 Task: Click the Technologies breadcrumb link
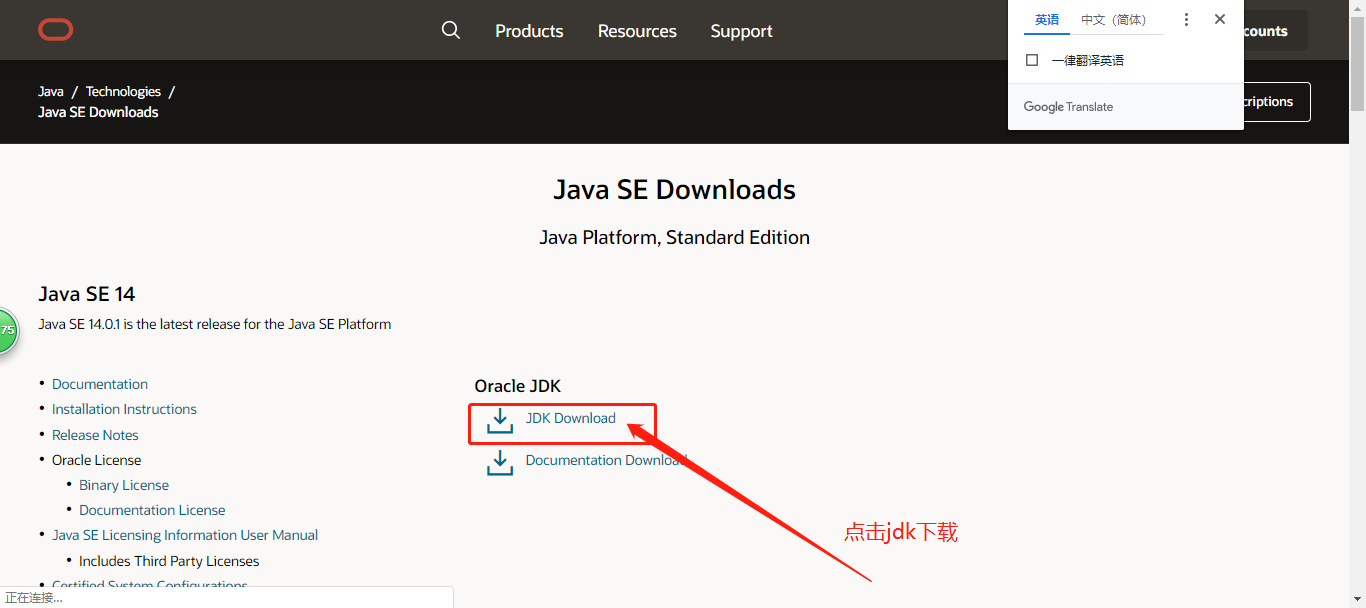[123, 91]
